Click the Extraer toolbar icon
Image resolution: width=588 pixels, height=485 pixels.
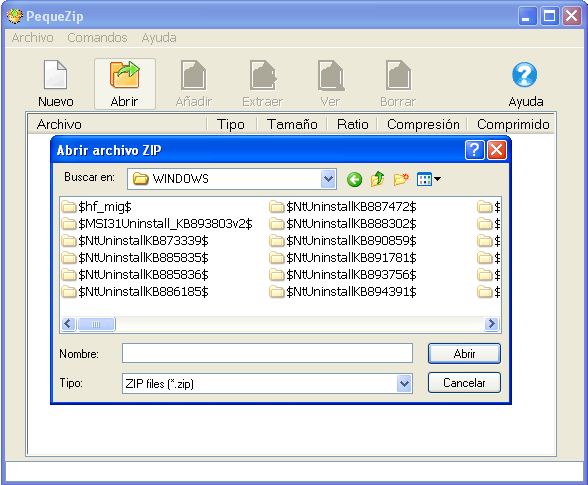click(x=262, y=83)
